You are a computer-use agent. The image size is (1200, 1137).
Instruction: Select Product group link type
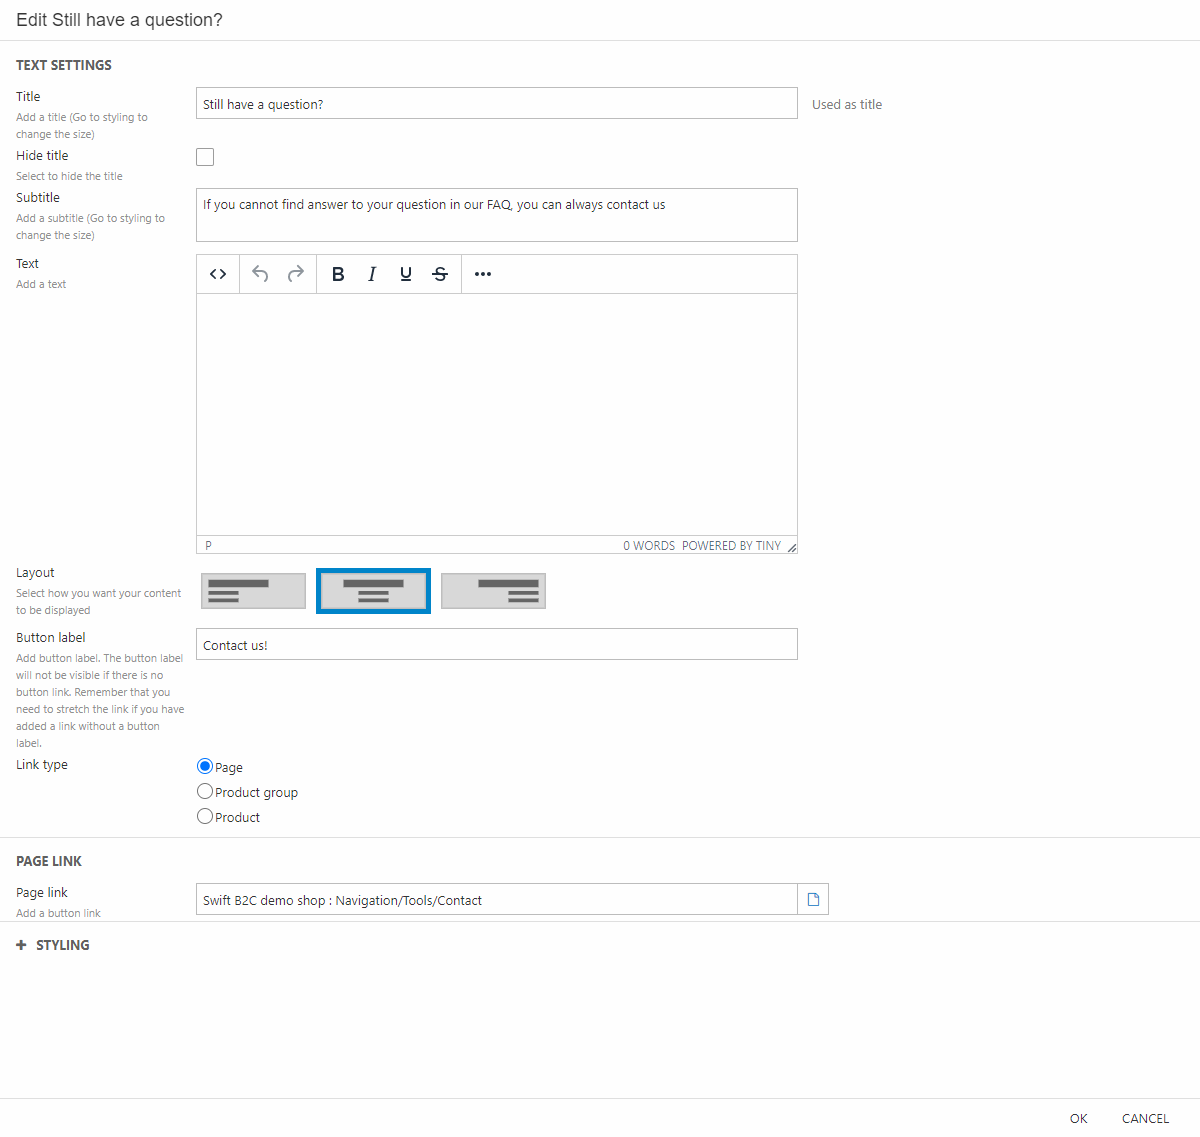point(205,791)
